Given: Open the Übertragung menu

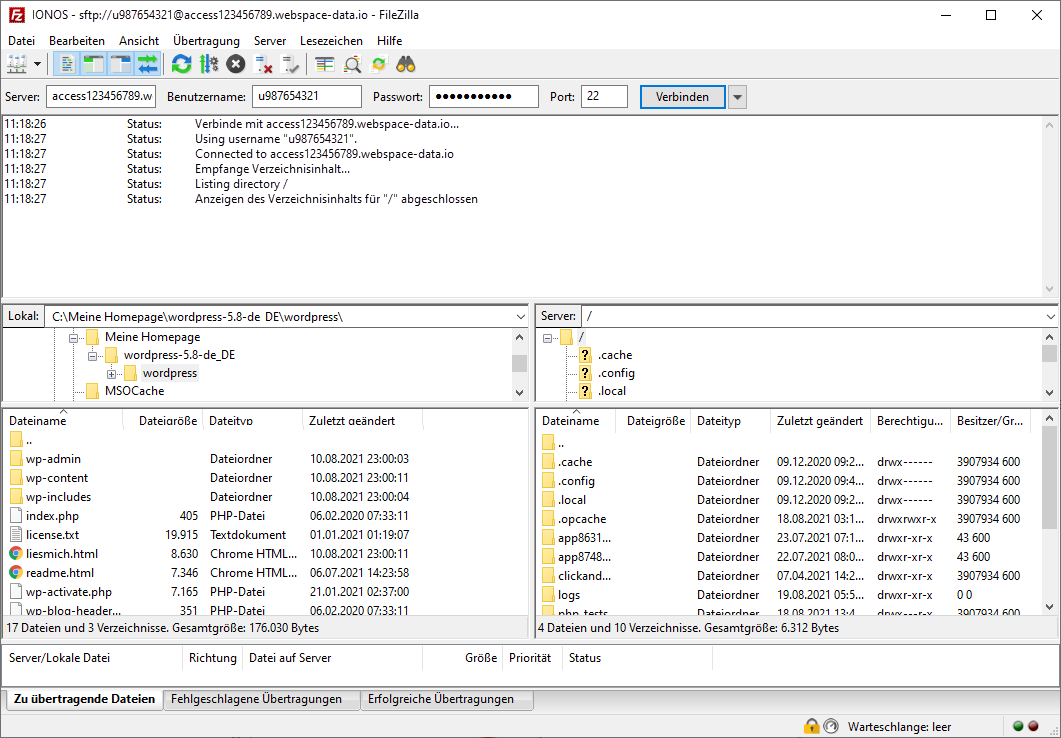Looking at the screenshot, I should (206, 41).
